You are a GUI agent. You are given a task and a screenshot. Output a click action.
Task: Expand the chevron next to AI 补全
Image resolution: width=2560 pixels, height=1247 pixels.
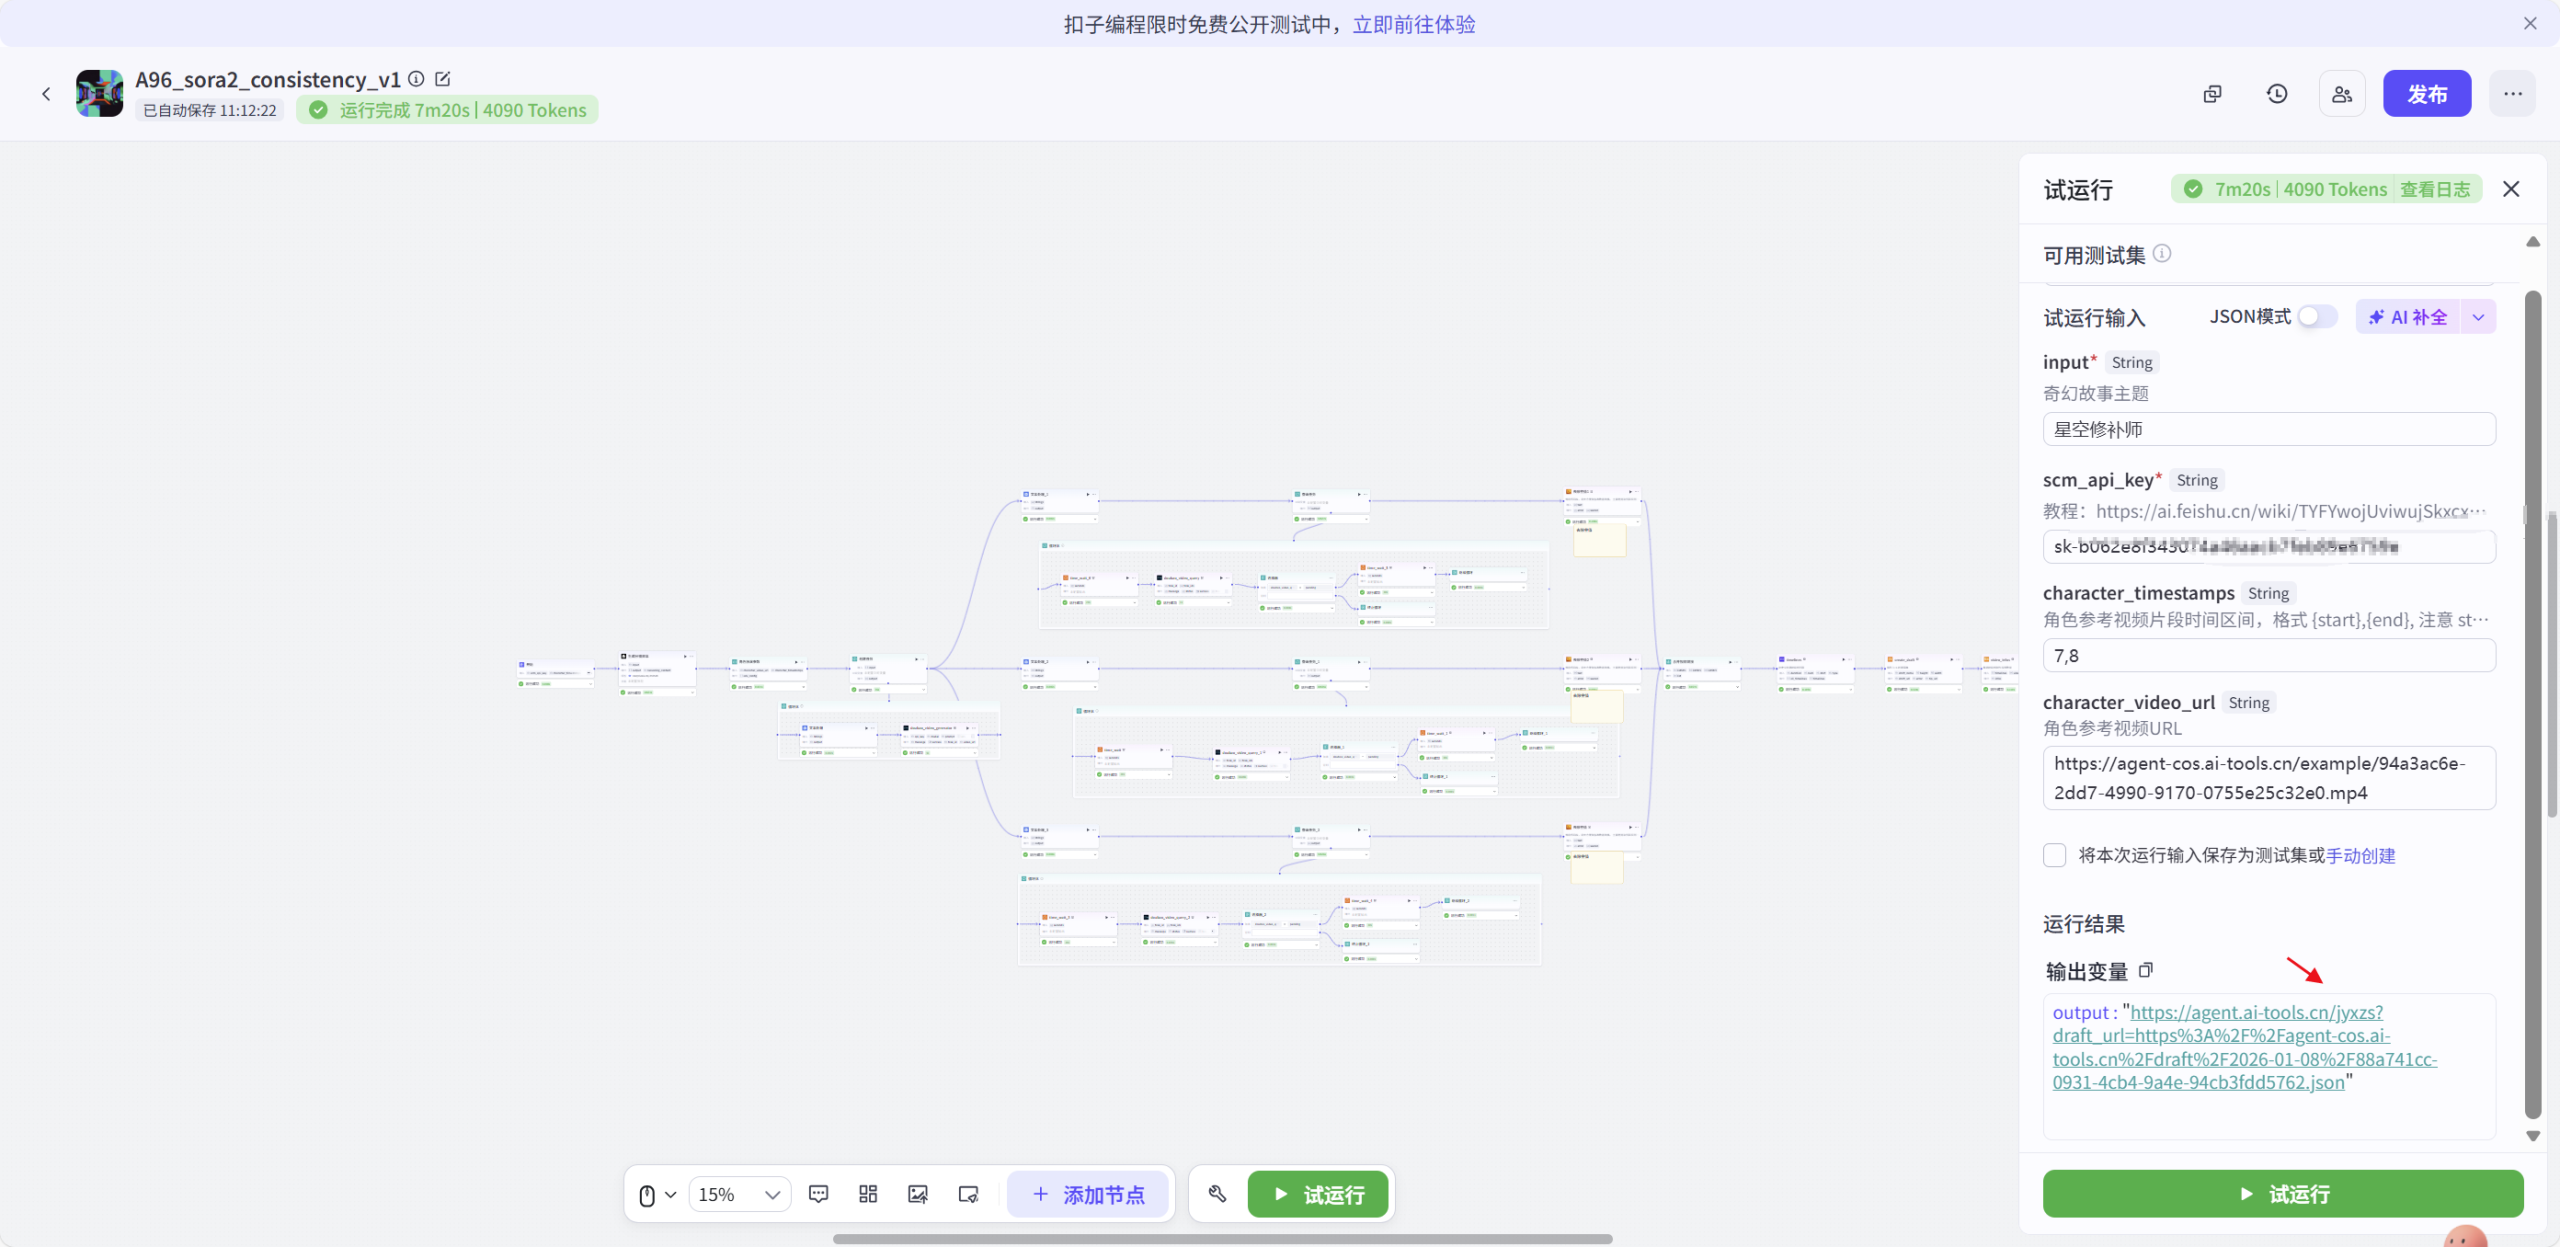(x=2478, y=316)
